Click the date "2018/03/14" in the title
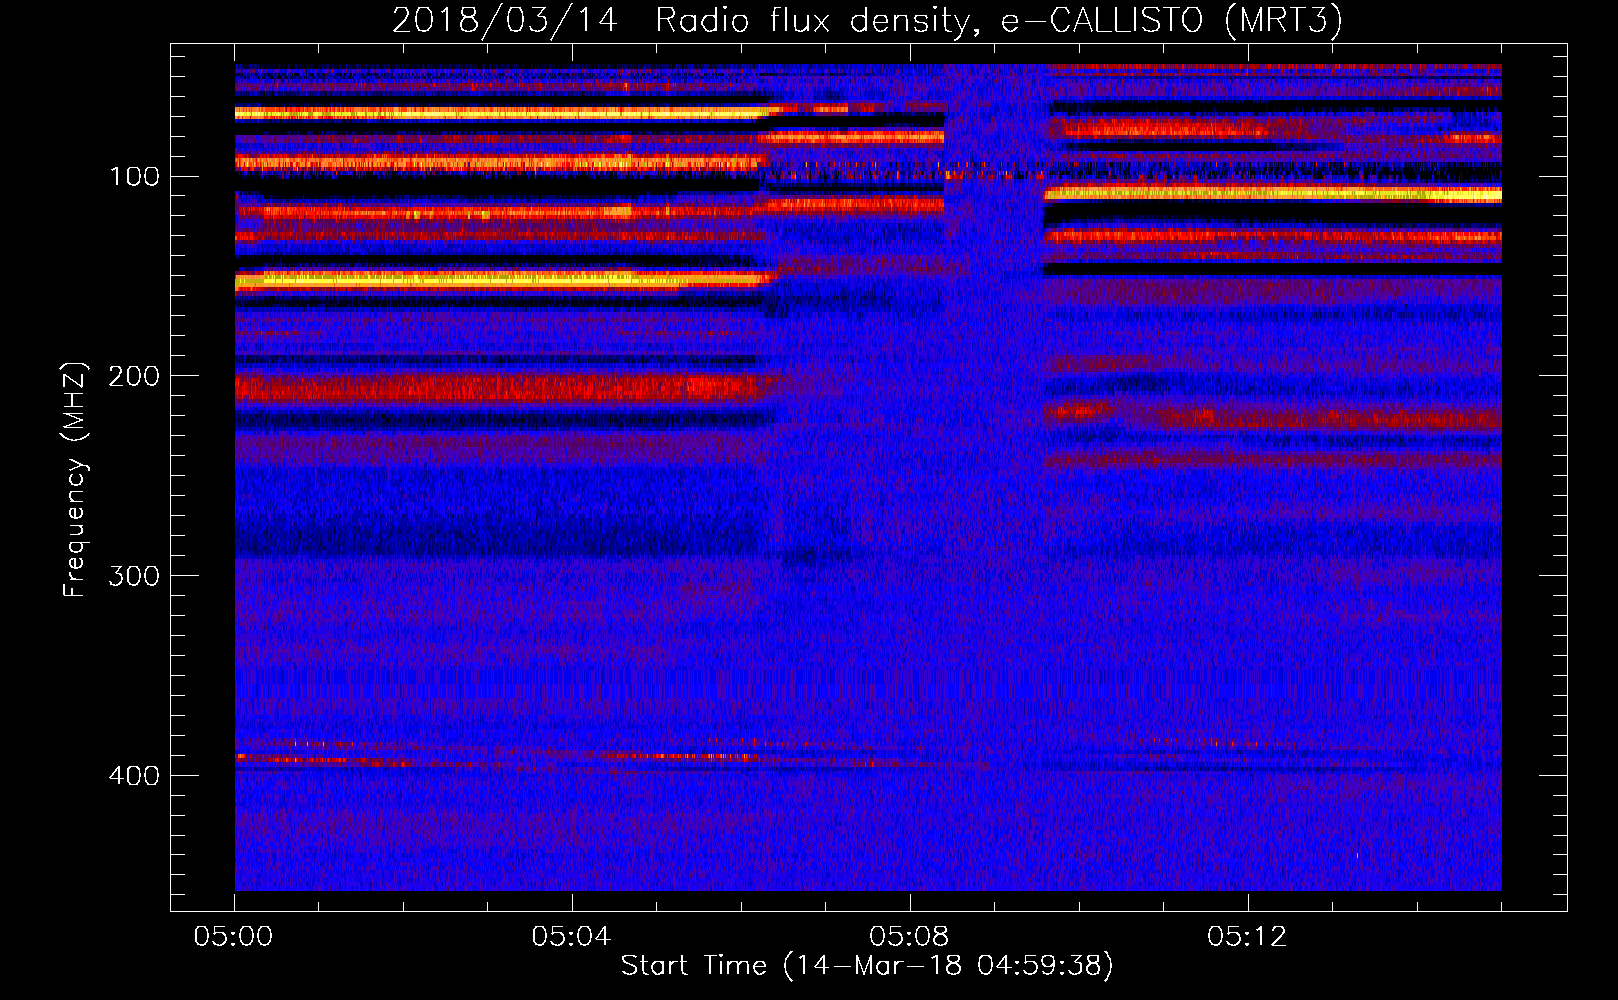 505,20
